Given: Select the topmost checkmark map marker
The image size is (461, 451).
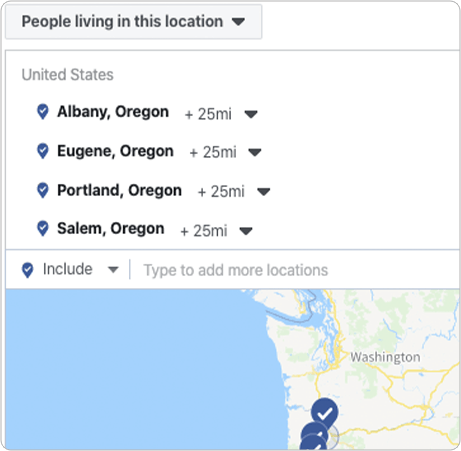Looking at the screenshot, I should pyautogui.click(x=324, y=413).
